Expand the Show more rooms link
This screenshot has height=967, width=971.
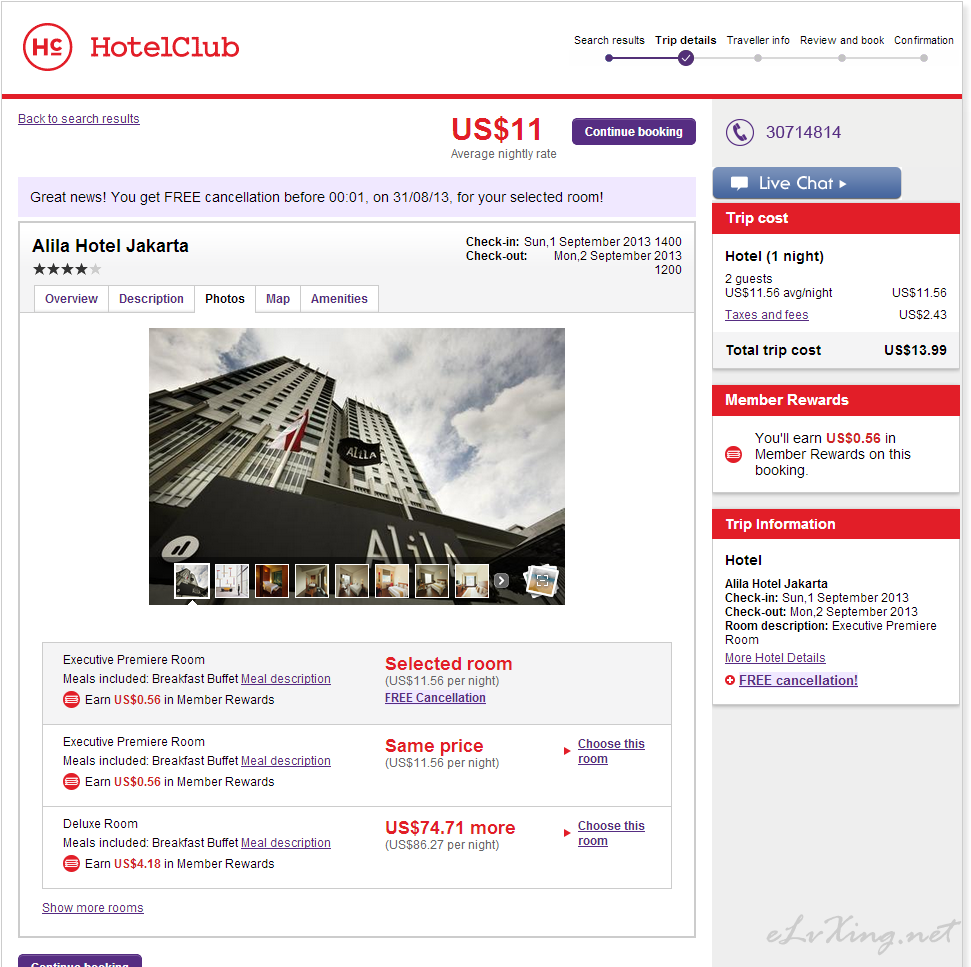coord(93,908)
